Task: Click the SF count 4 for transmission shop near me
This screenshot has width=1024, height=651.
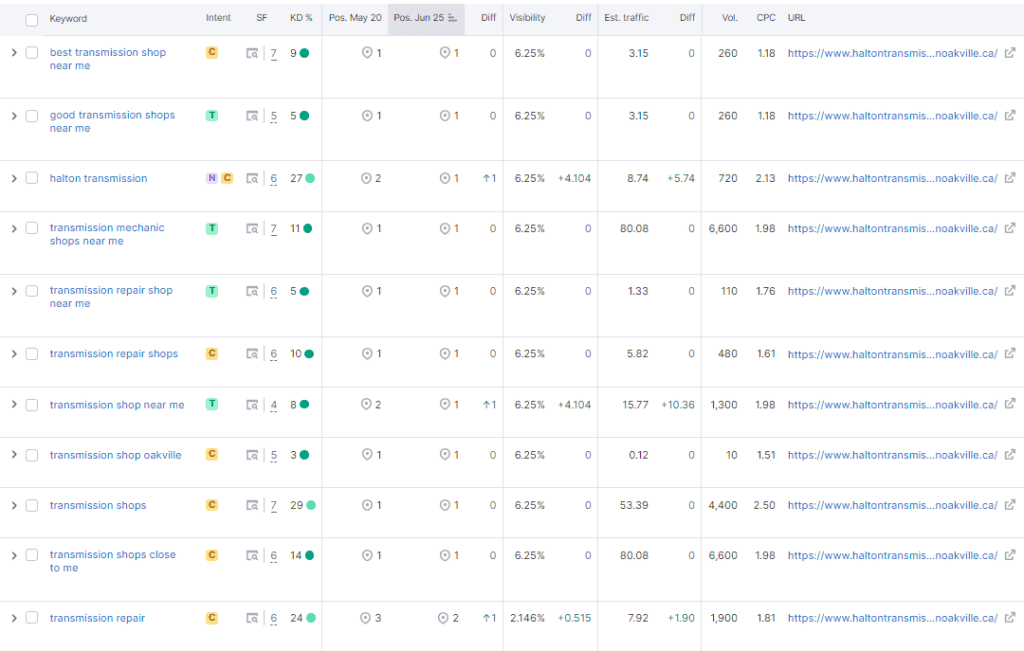Action: tap(274, 405)
